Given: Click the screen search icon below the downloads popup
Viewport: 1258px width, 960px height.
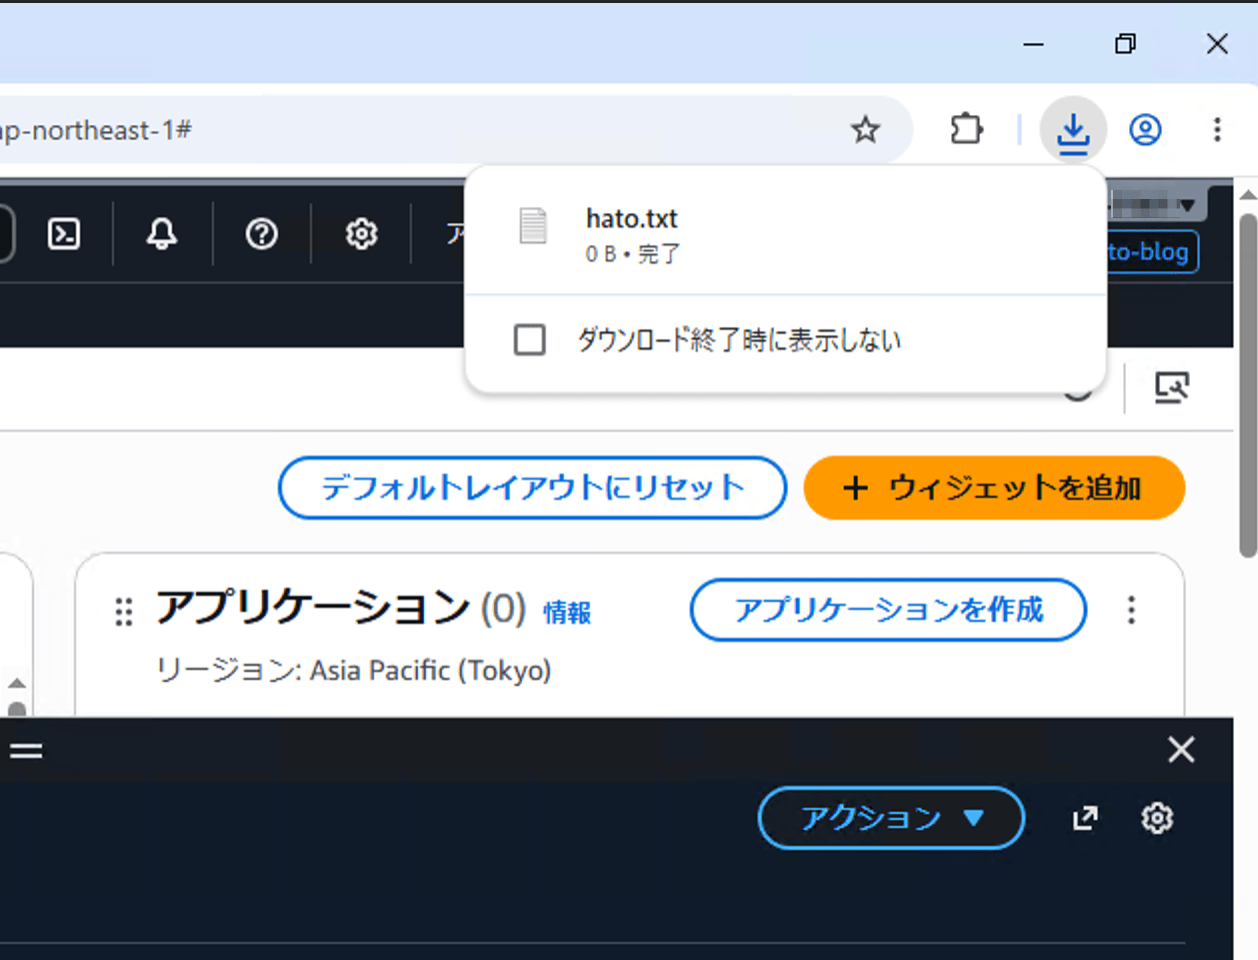Looking at the screenshot, I should click(1171, 387).
